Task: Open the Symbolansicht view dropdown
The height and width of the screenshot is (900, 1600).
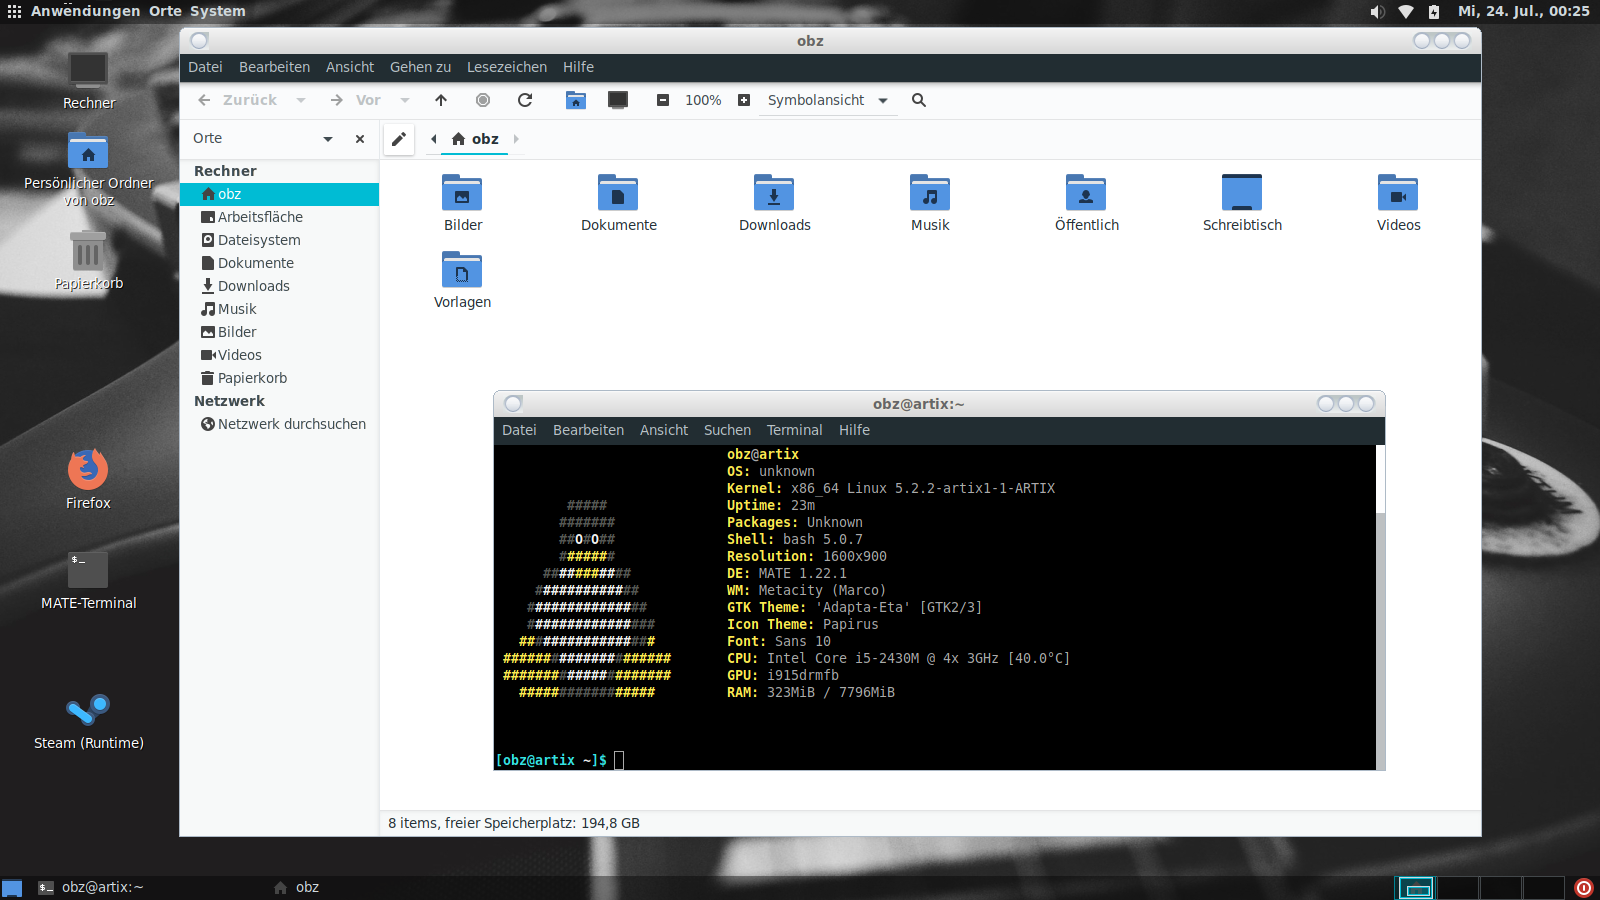Action: [x=827, y=100]
